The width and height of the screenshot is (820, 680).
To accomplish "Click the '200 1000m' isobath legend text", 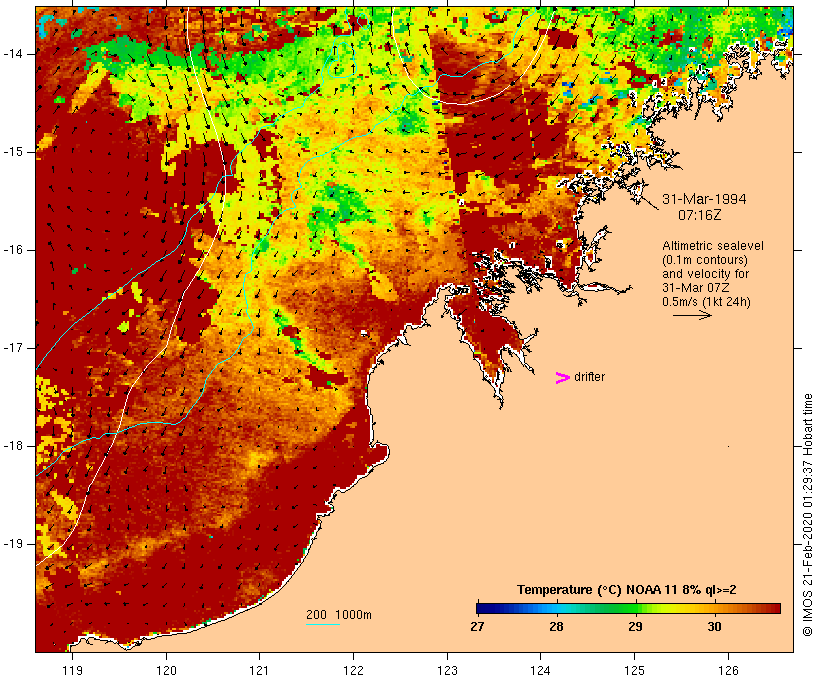I will click(339, 615).
